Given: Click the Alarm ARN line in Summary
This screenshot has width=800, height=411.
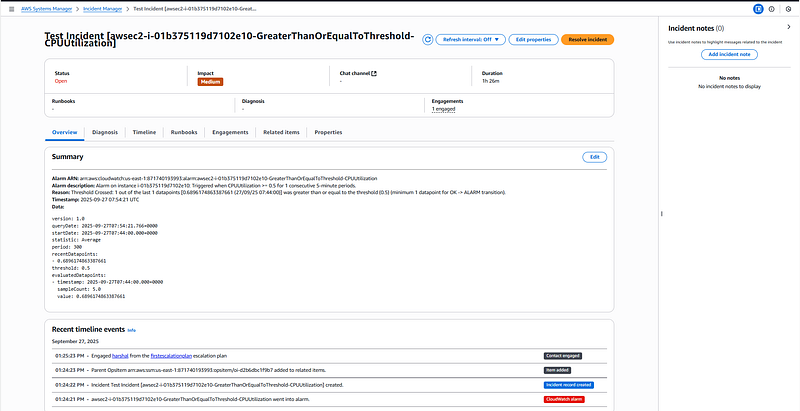Looking at the screenshot, I should pyautogui.click(x=214, y=178).
